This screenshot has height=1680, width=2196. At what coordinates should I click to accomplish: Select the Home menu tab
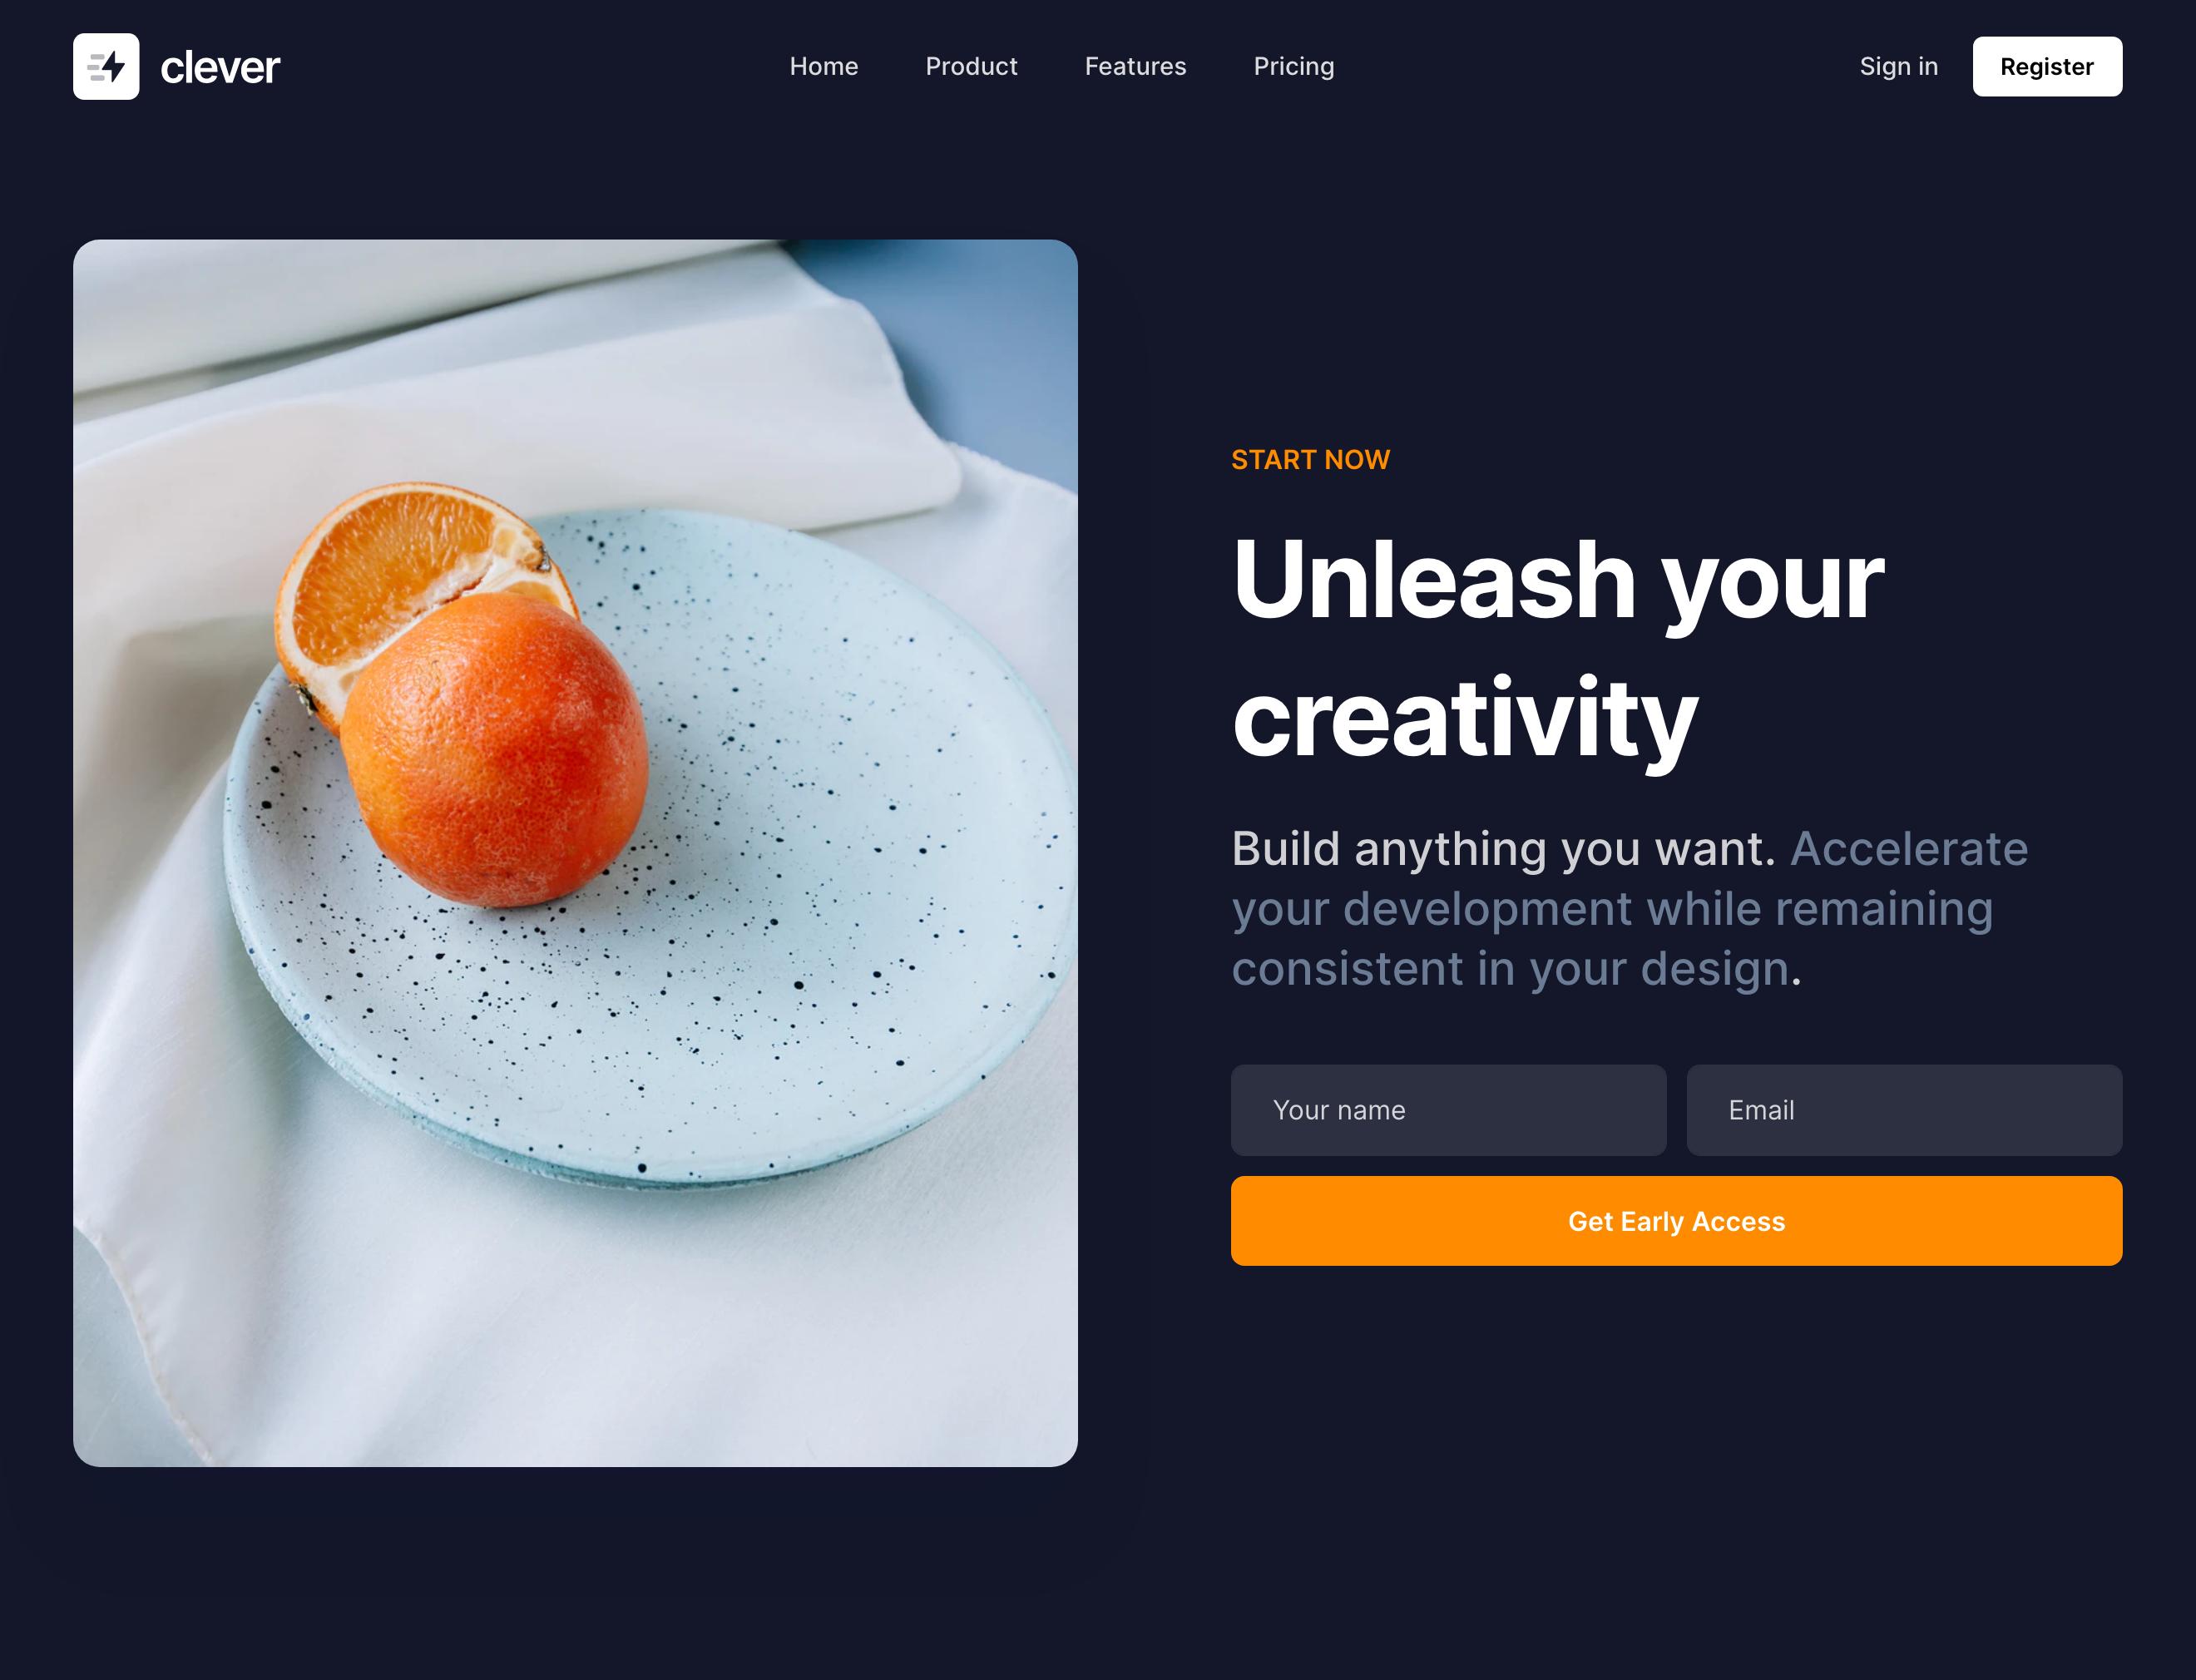tap(823, 66)
